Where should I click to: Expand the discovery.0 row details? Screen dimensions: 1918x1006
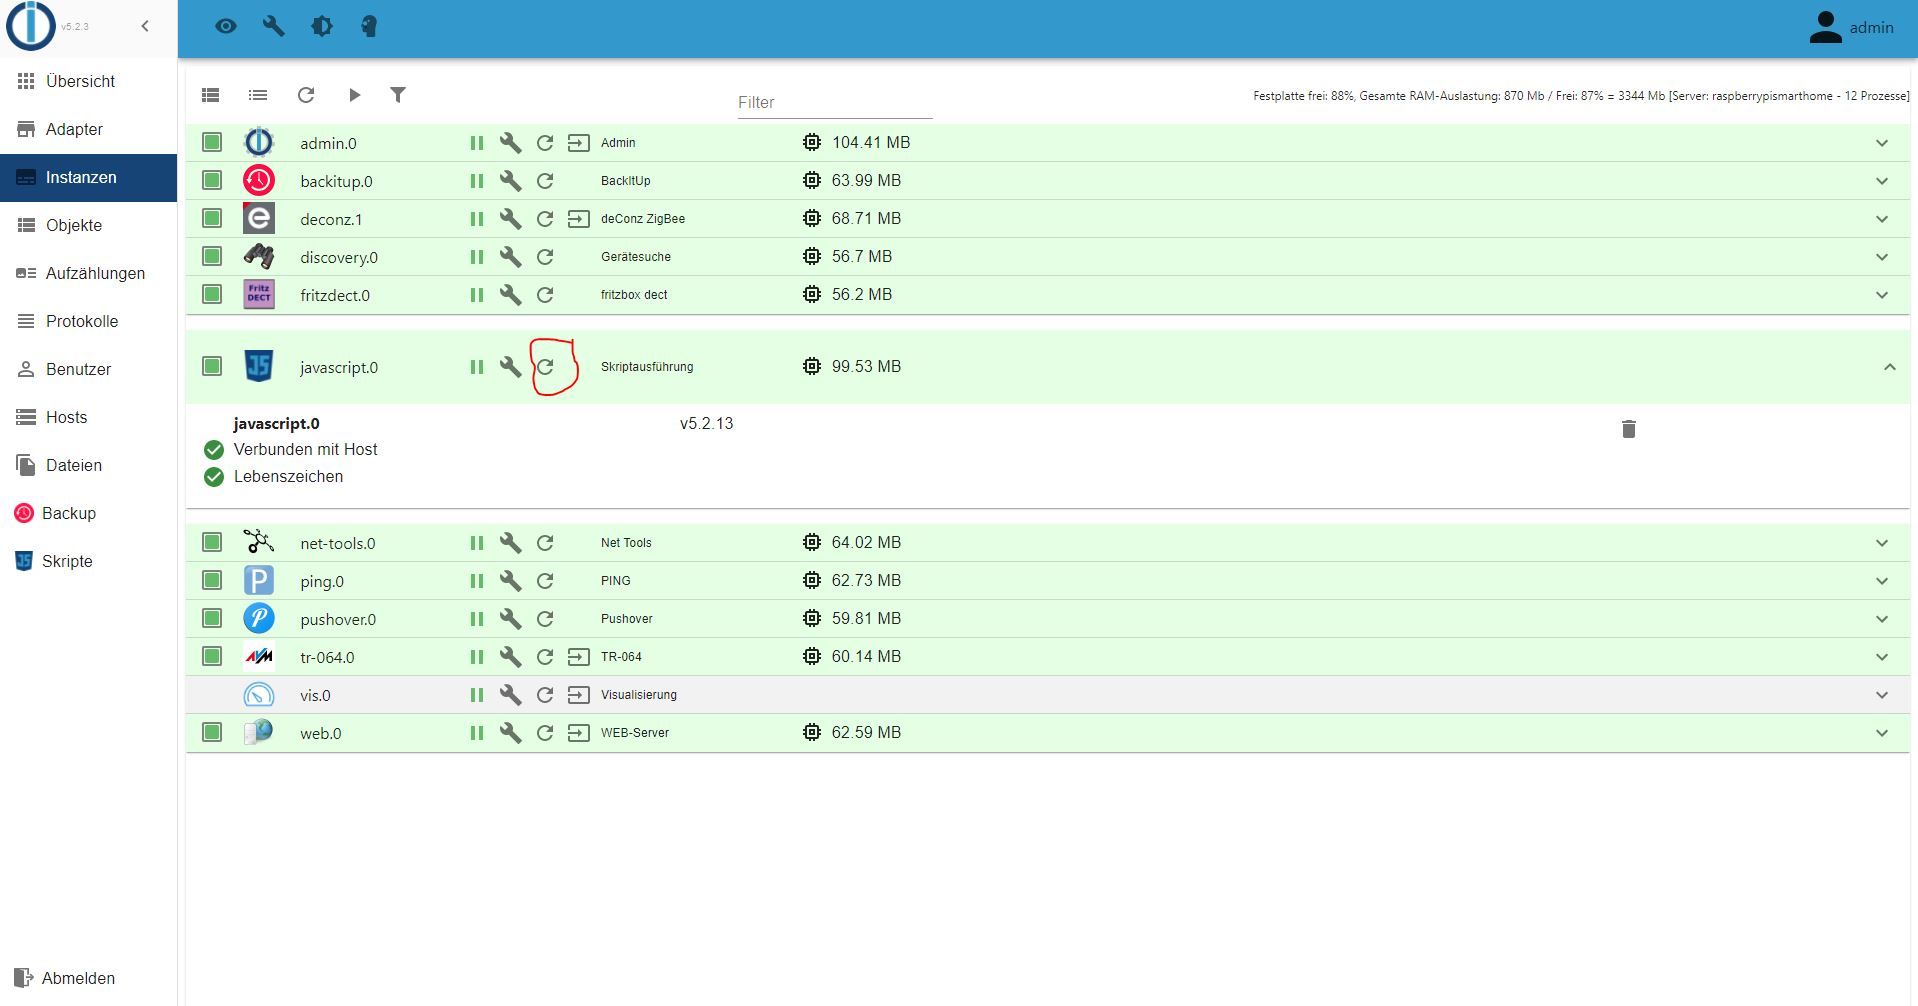tap(1882, 257)
